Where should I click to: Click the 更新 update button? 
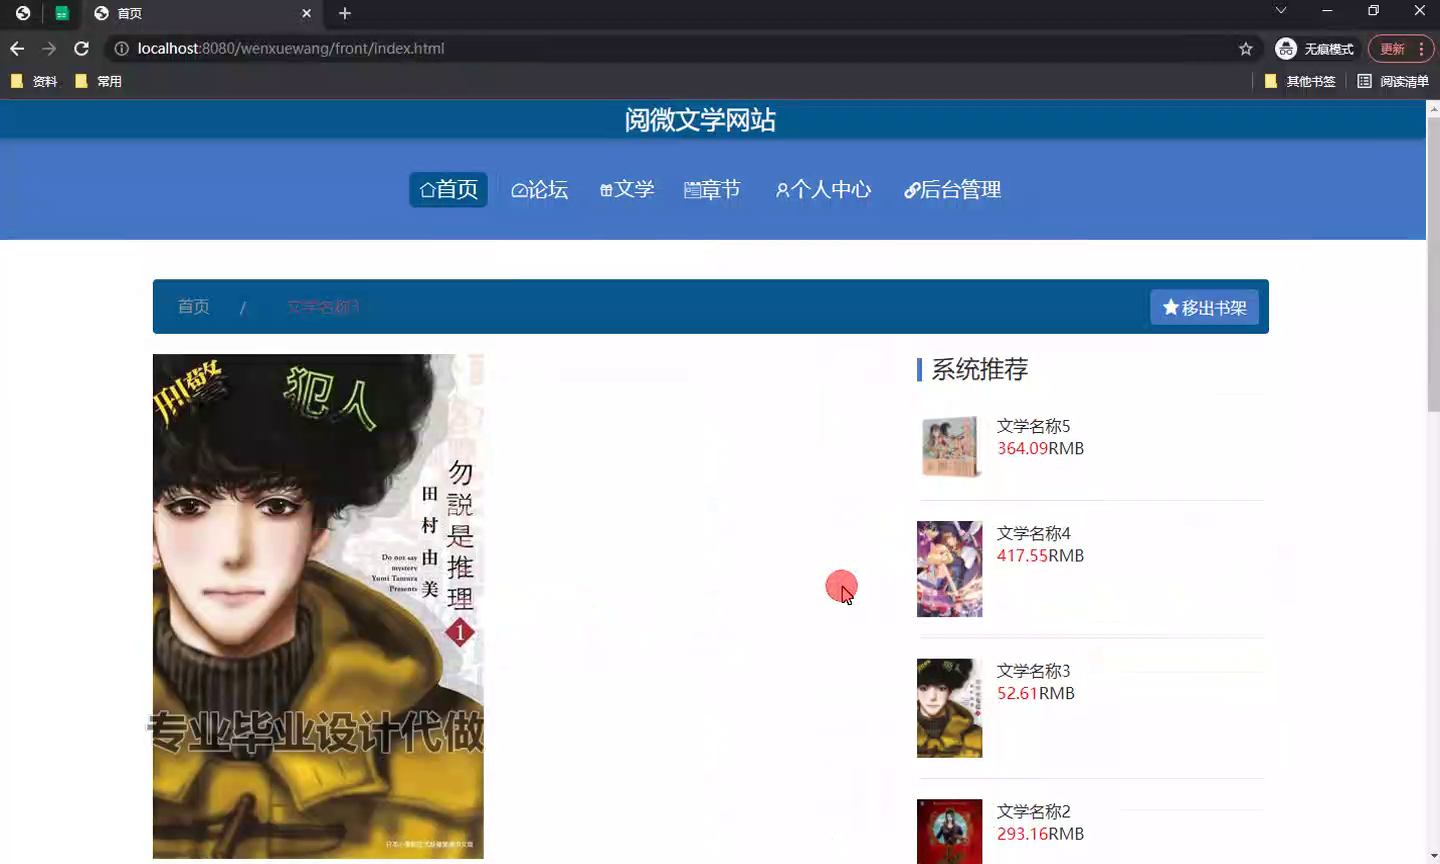coord(1392,49)
